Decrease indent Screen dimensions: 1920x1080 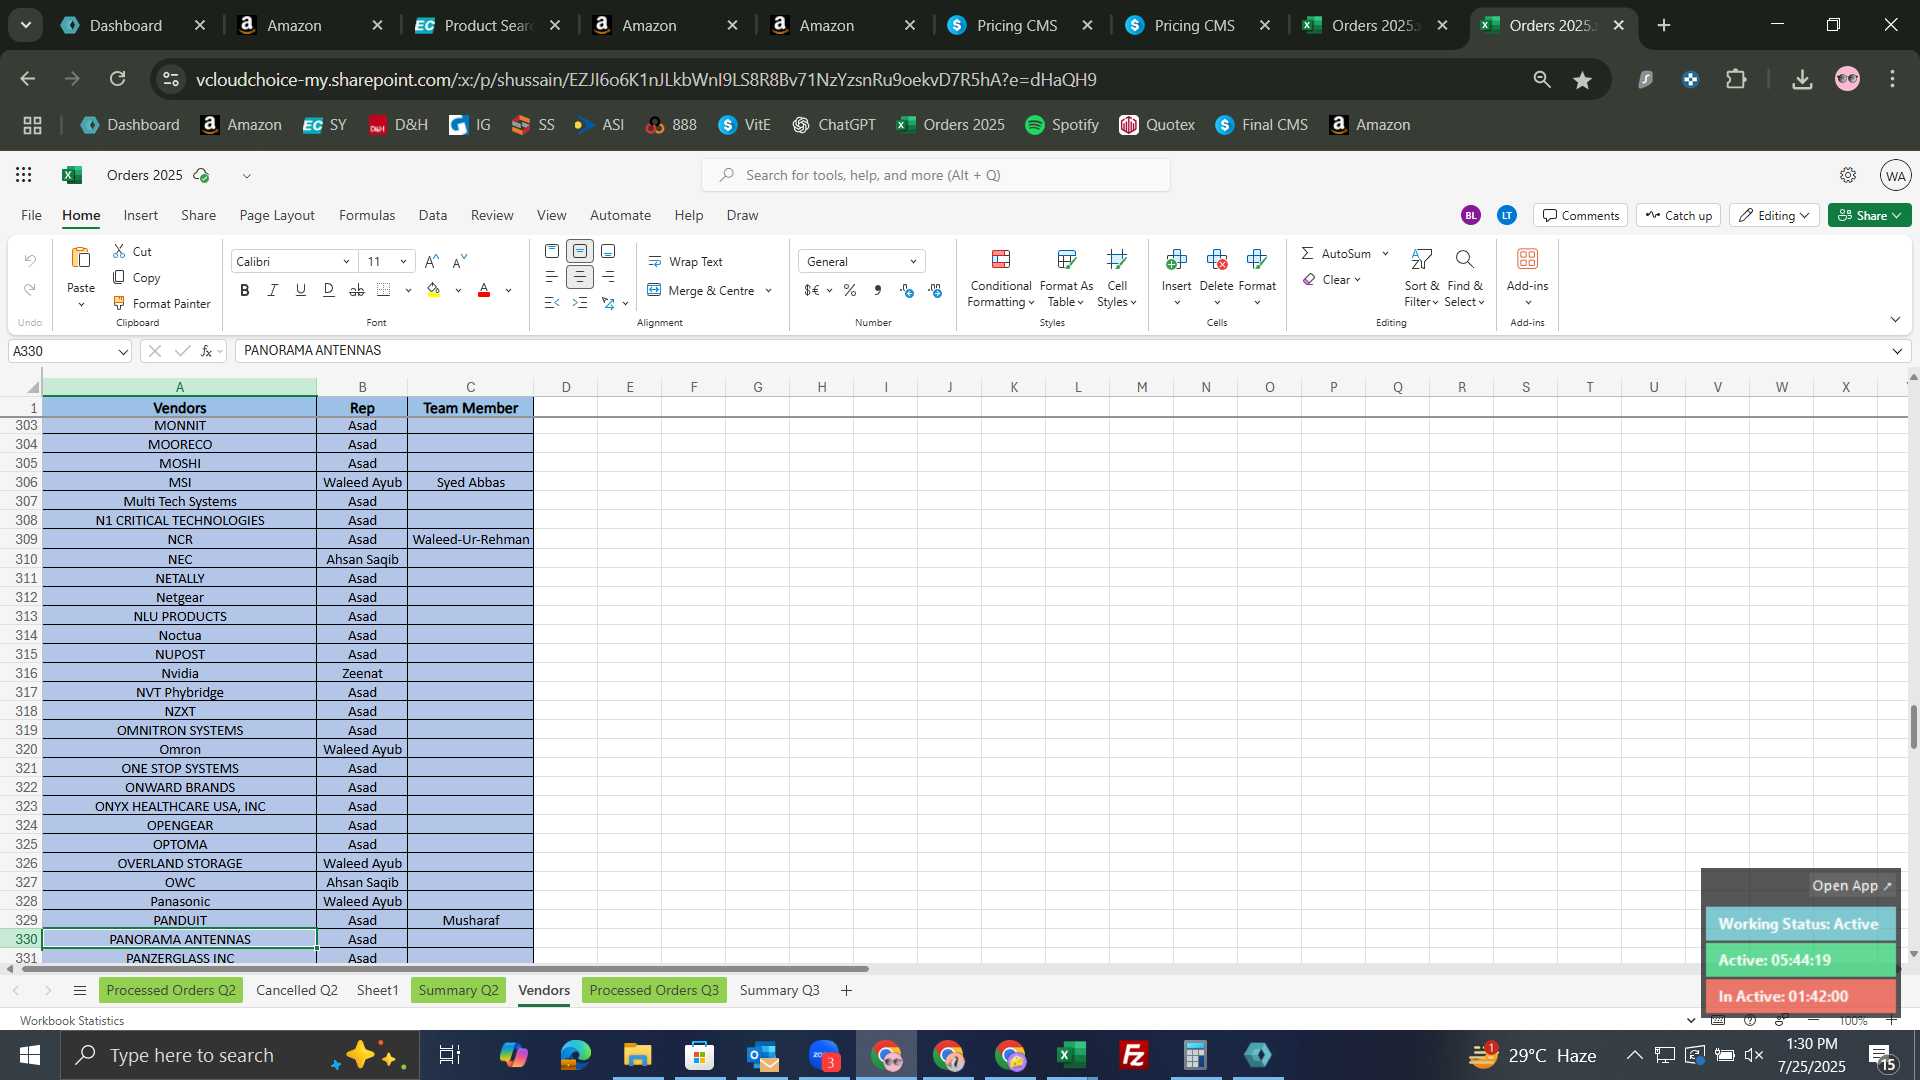pyautogui.click(x=552, y=303)
